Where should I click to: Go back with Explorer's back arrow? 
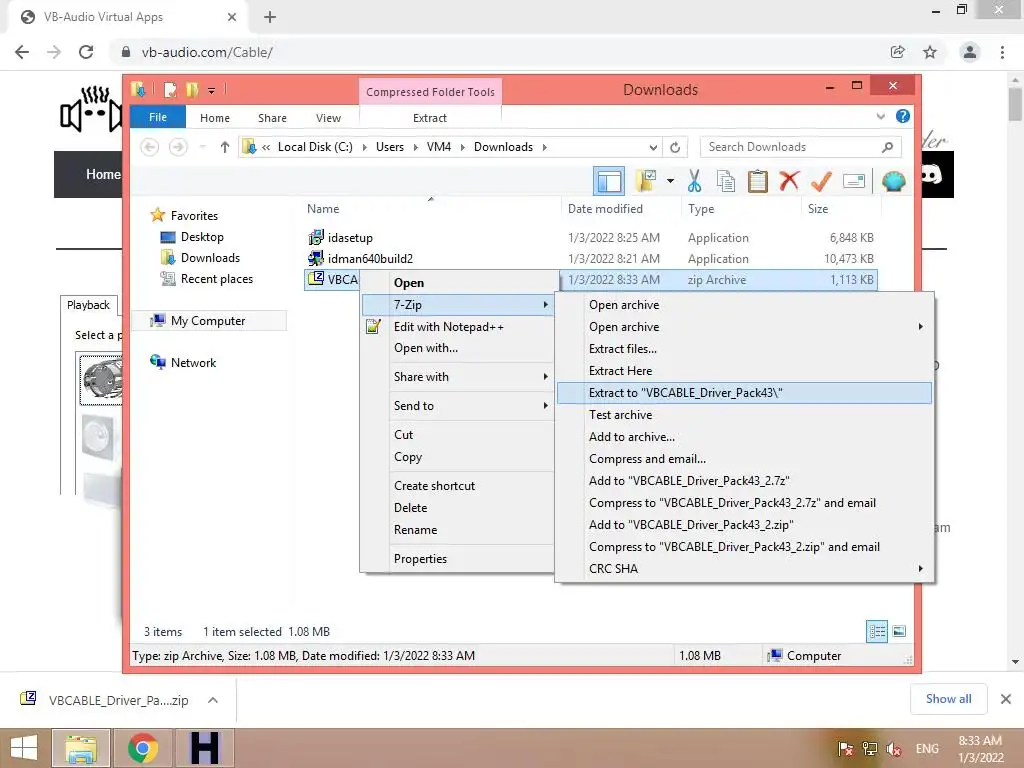[x=150, y=147]
